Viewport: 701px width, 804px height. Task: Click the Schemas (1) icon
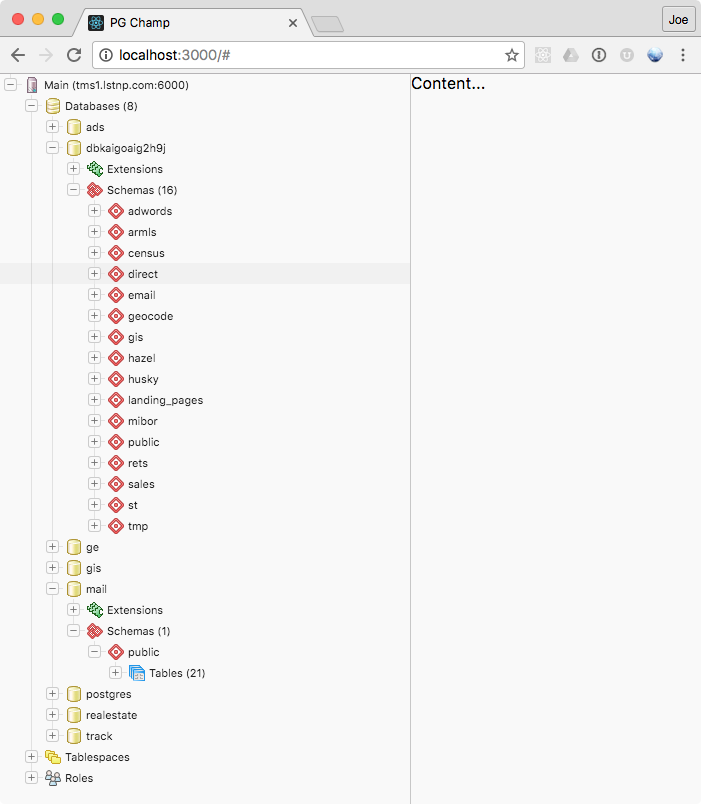95,631
